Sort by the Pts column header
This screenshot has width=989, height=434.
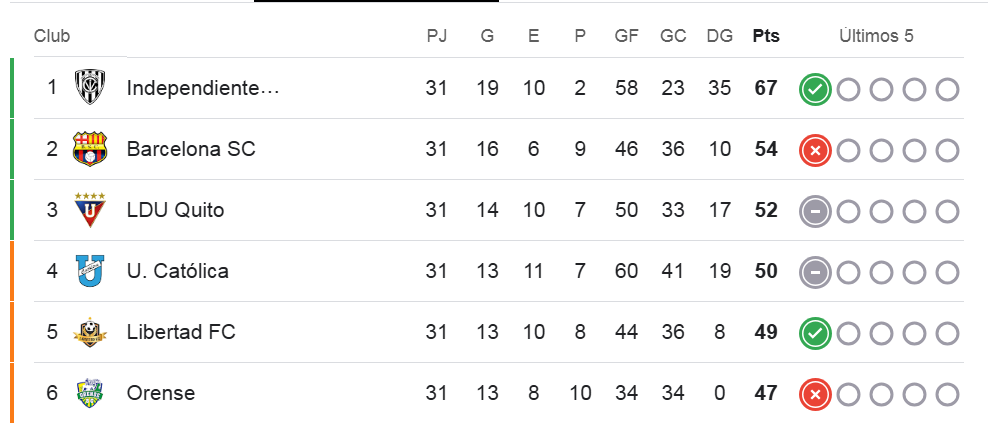(x=766, y=36)
